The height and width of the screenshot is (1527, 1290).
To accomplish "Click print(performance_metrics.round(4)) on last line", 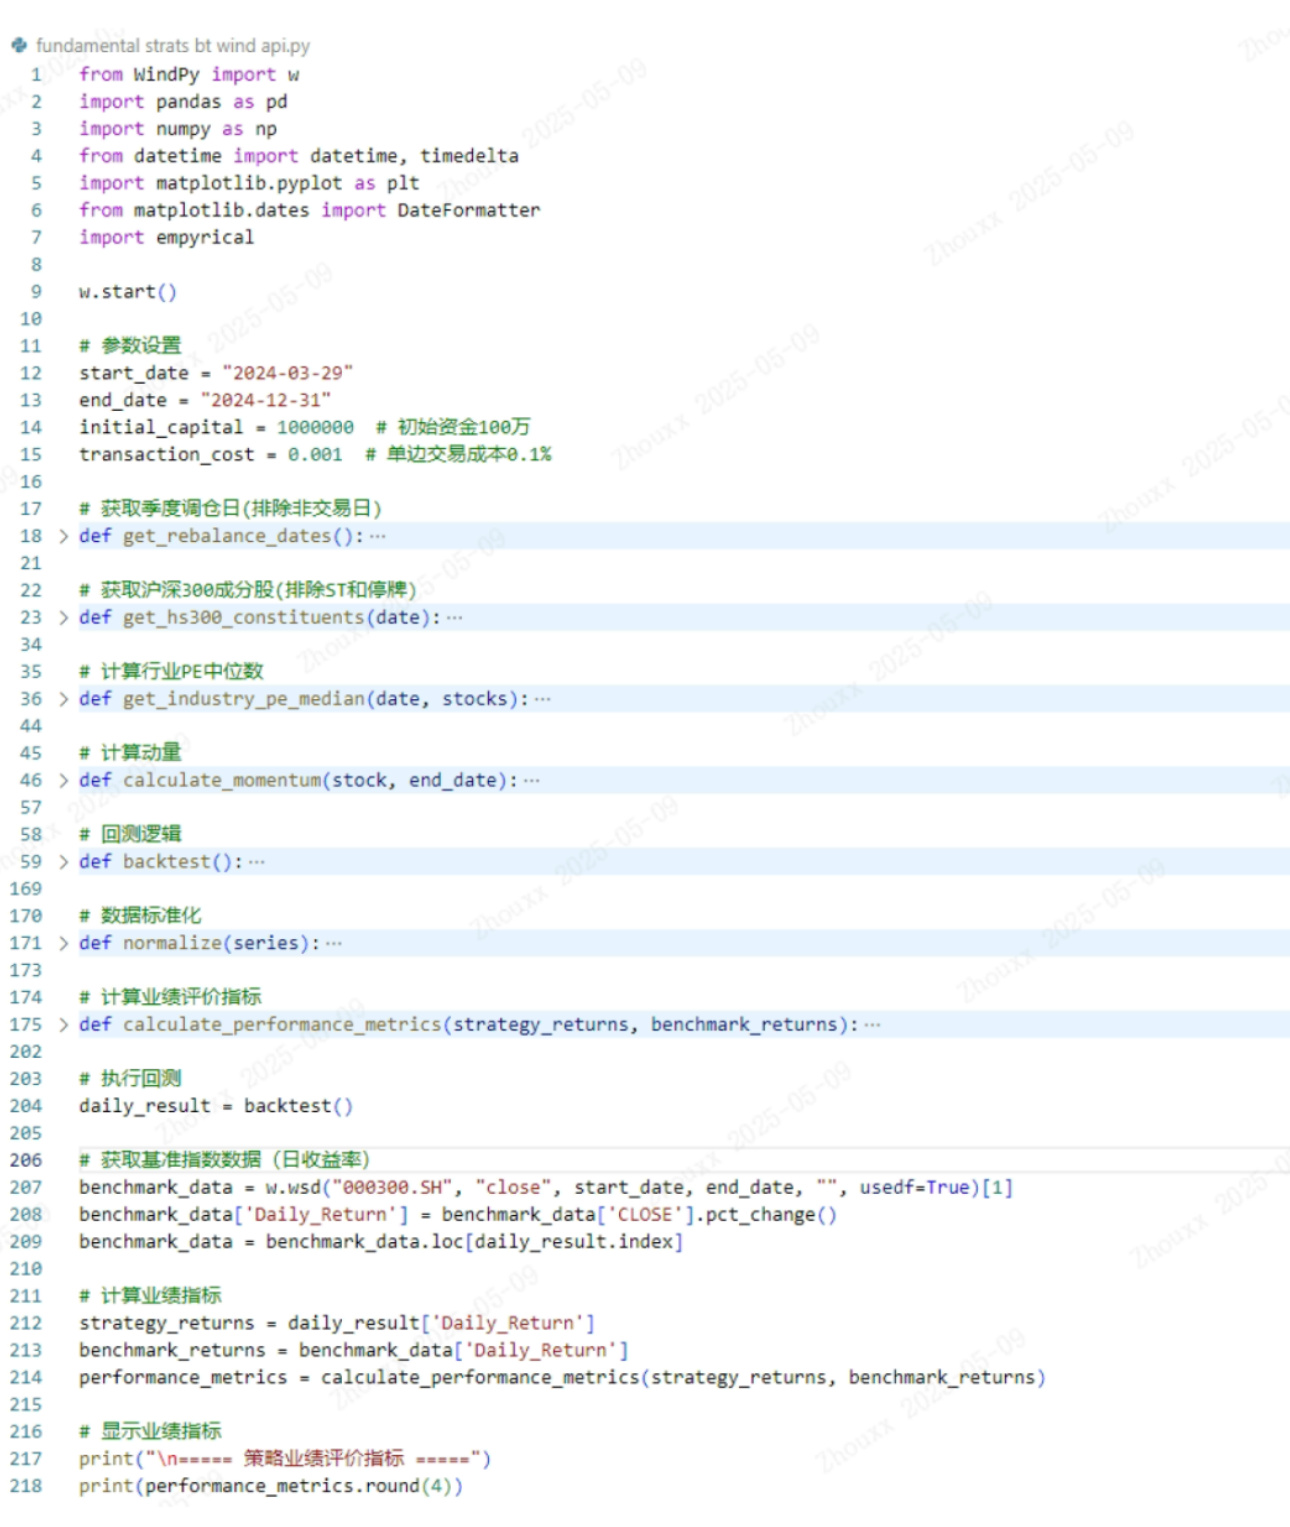I will (x=270, y=1486).
